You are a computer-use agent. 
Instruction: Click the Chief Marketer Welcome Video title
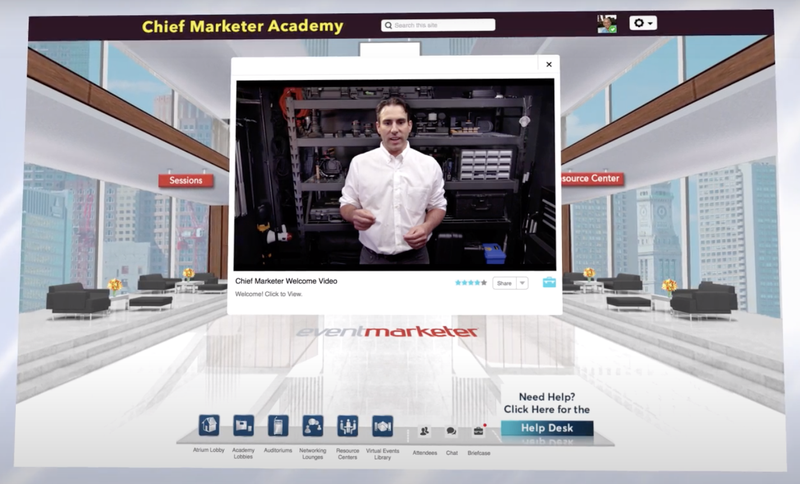pos(286,281)
